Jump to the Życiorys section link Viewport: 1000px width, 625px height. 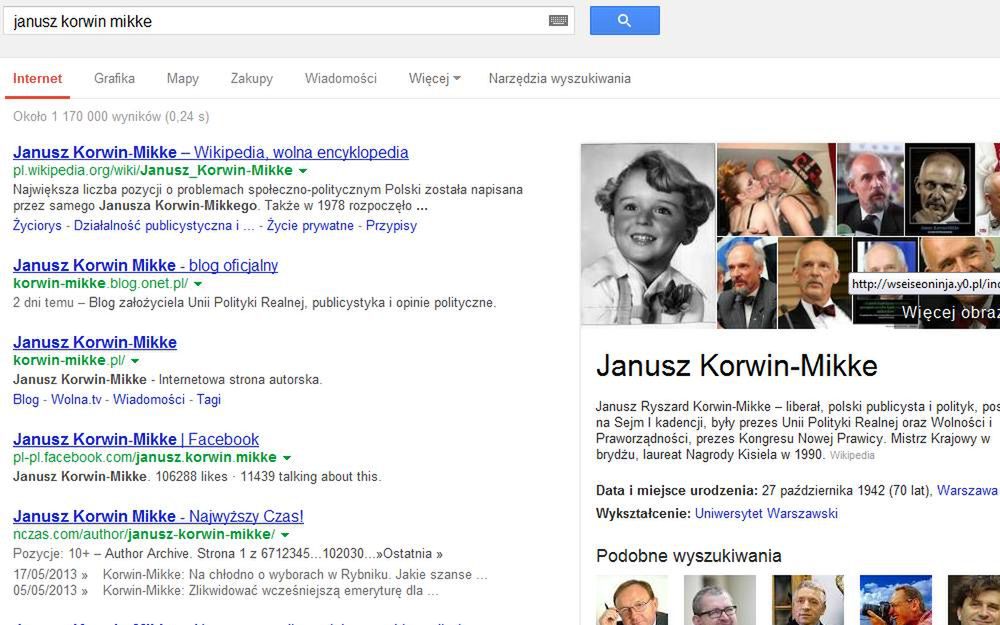(x=37, y=226)
